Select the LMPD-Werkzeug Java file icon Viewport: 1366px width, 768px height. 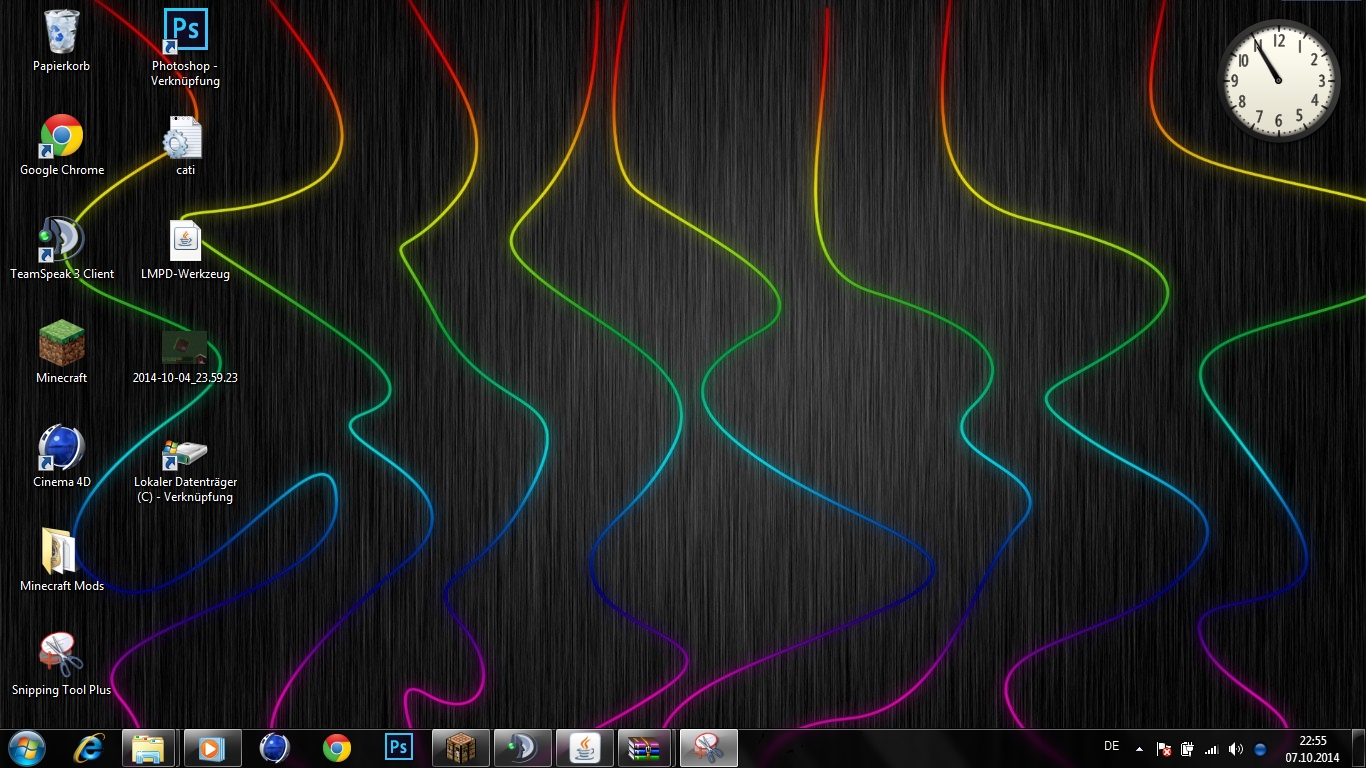point(185,240)
